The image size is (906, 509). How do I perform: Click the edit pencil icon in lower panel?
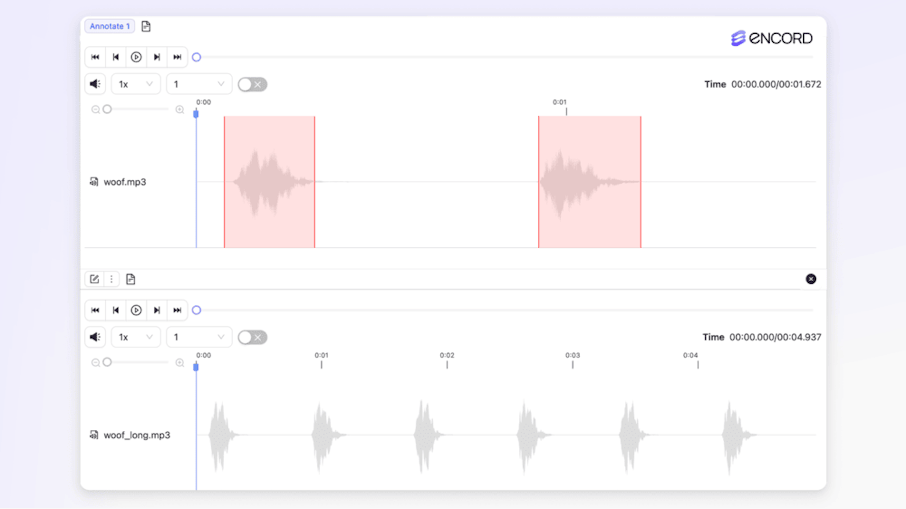coord(95,279)
